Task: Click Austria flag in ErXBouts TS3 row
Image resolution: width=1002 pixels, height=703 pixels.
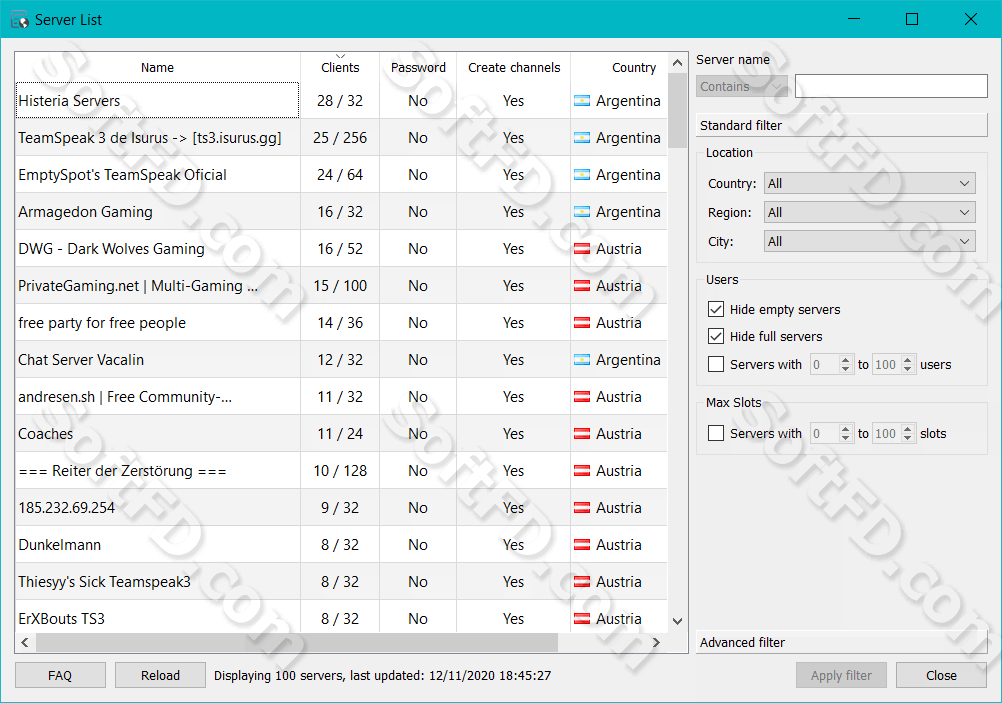Action: tap(582, 619)
